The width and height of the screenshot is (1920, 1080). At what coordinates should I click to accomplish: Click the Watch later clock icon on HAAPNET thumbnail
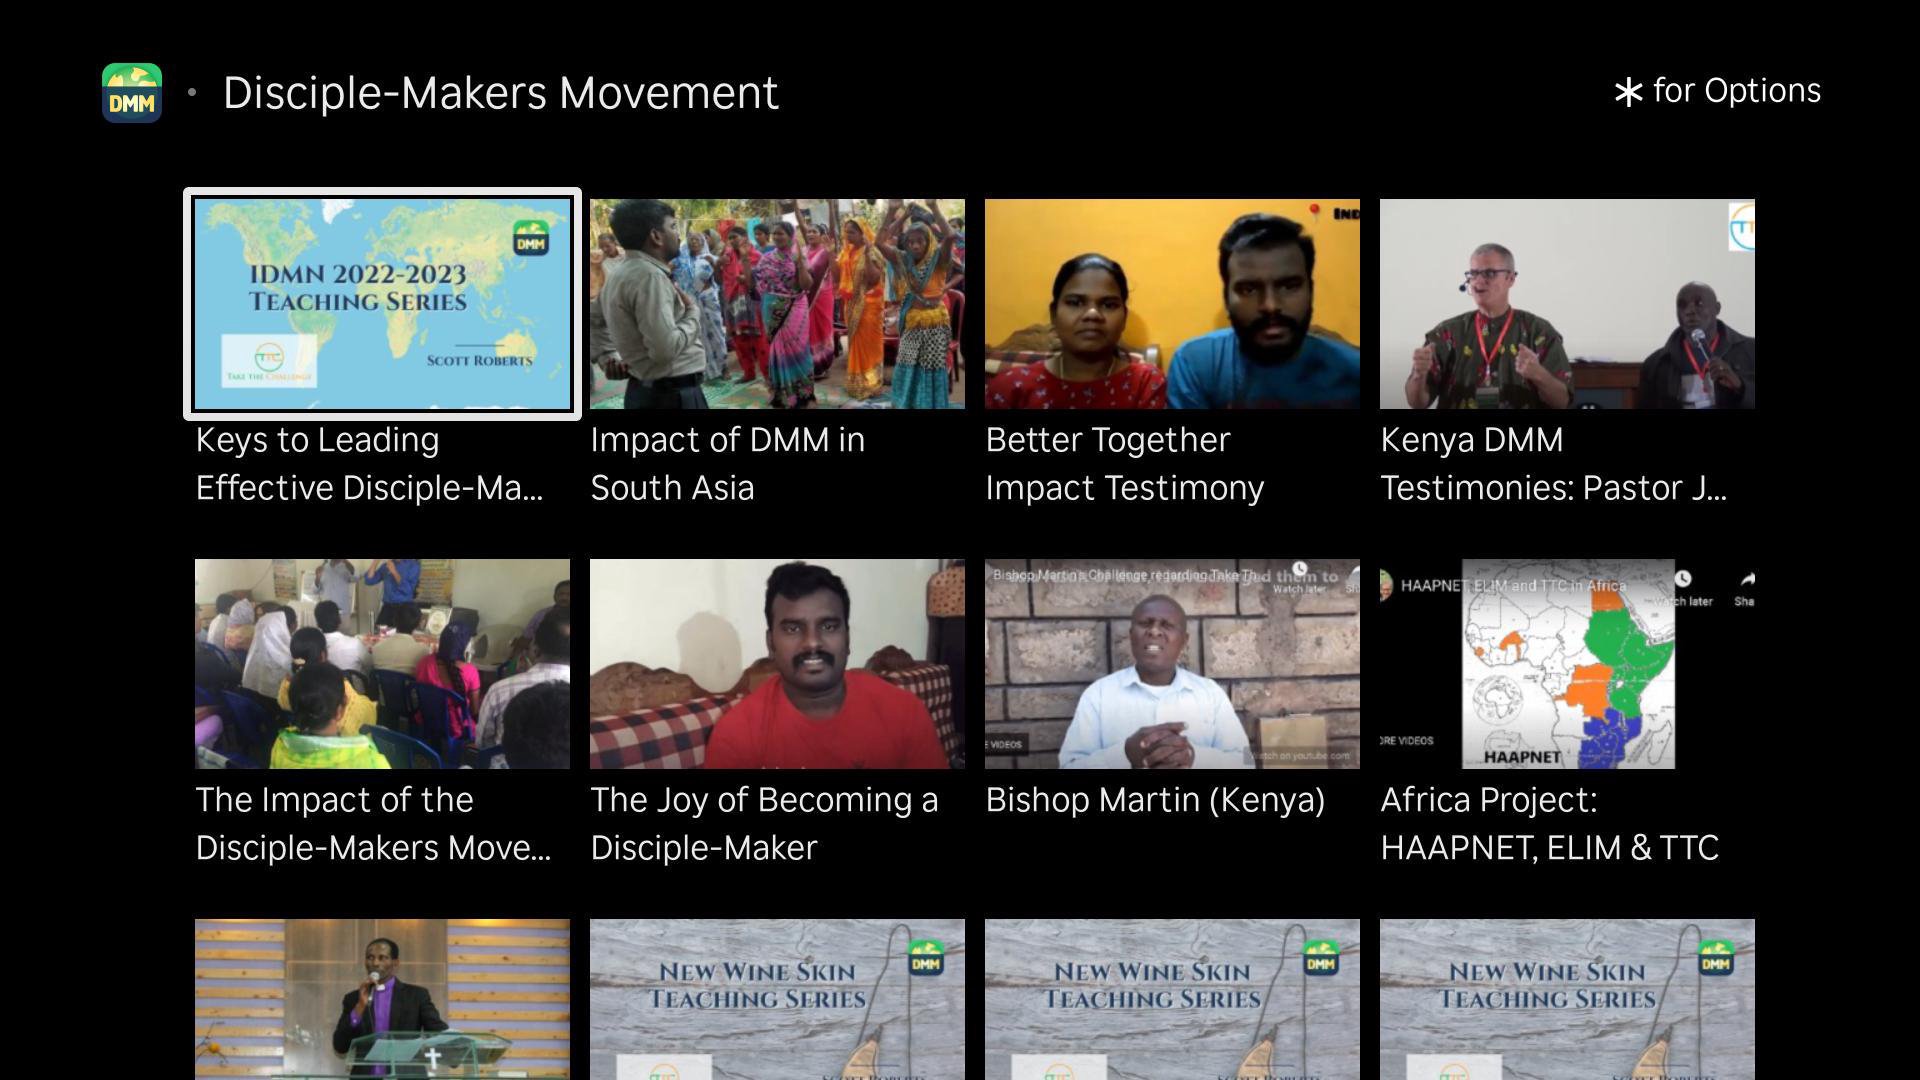[1683, 579]
